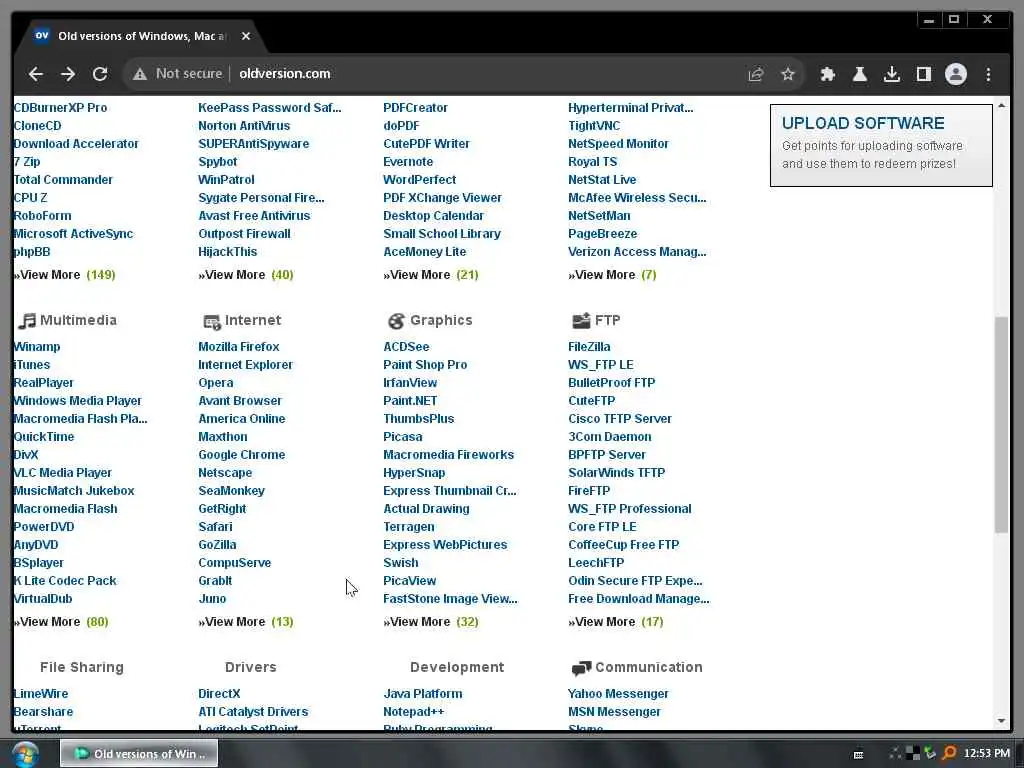Go forward to the next page
This screenshot has height=768, width=1024.
click(68, 74)
